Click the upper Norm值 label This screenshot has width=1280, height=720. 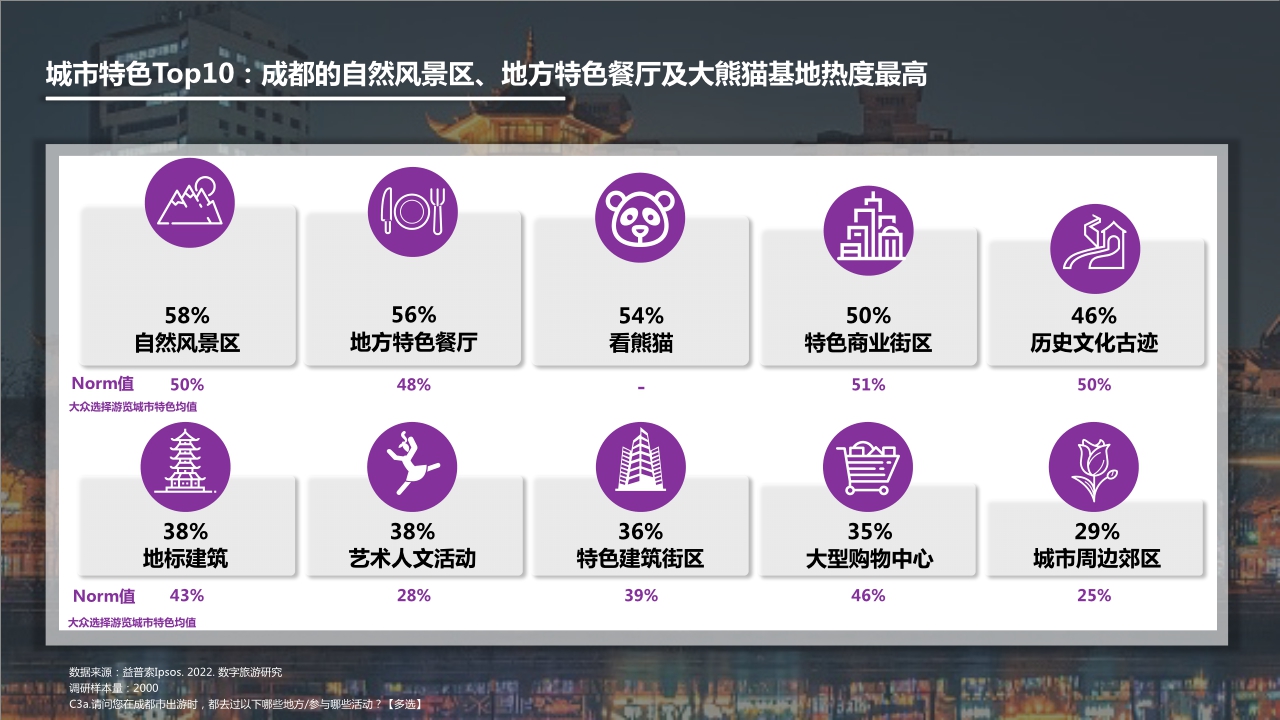click(x=103, y=383)
